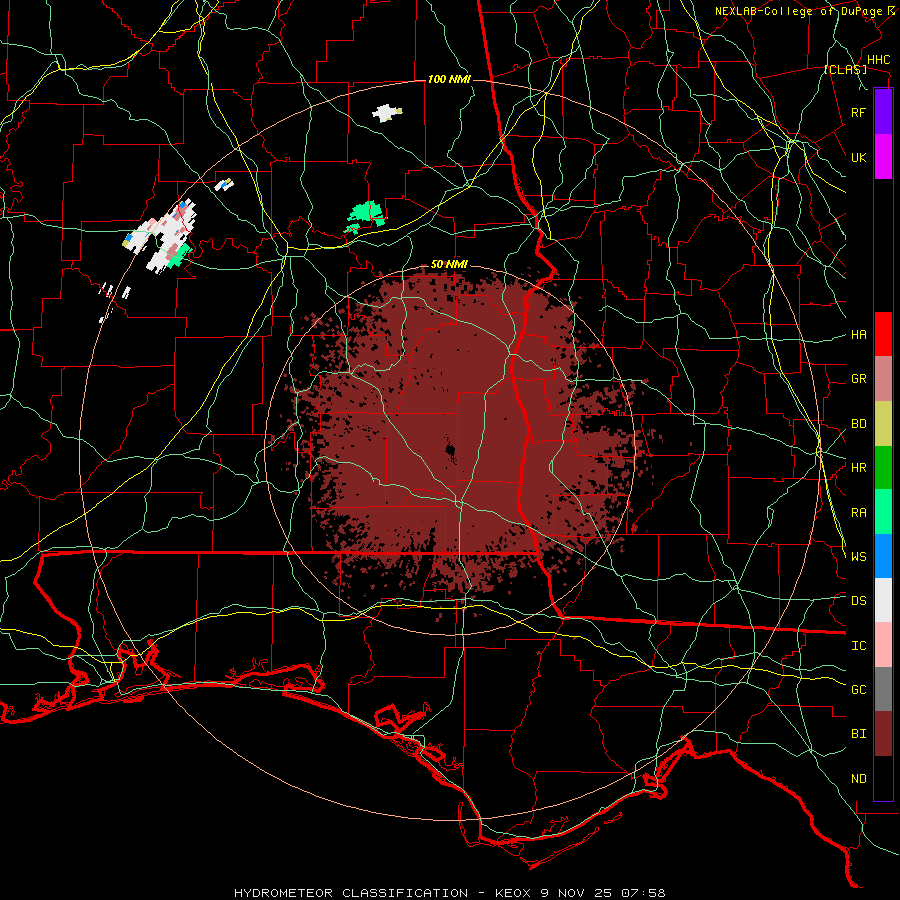Pick the RA light green legend swatch
Screen dimensions: 900x900
coord(883,511)
